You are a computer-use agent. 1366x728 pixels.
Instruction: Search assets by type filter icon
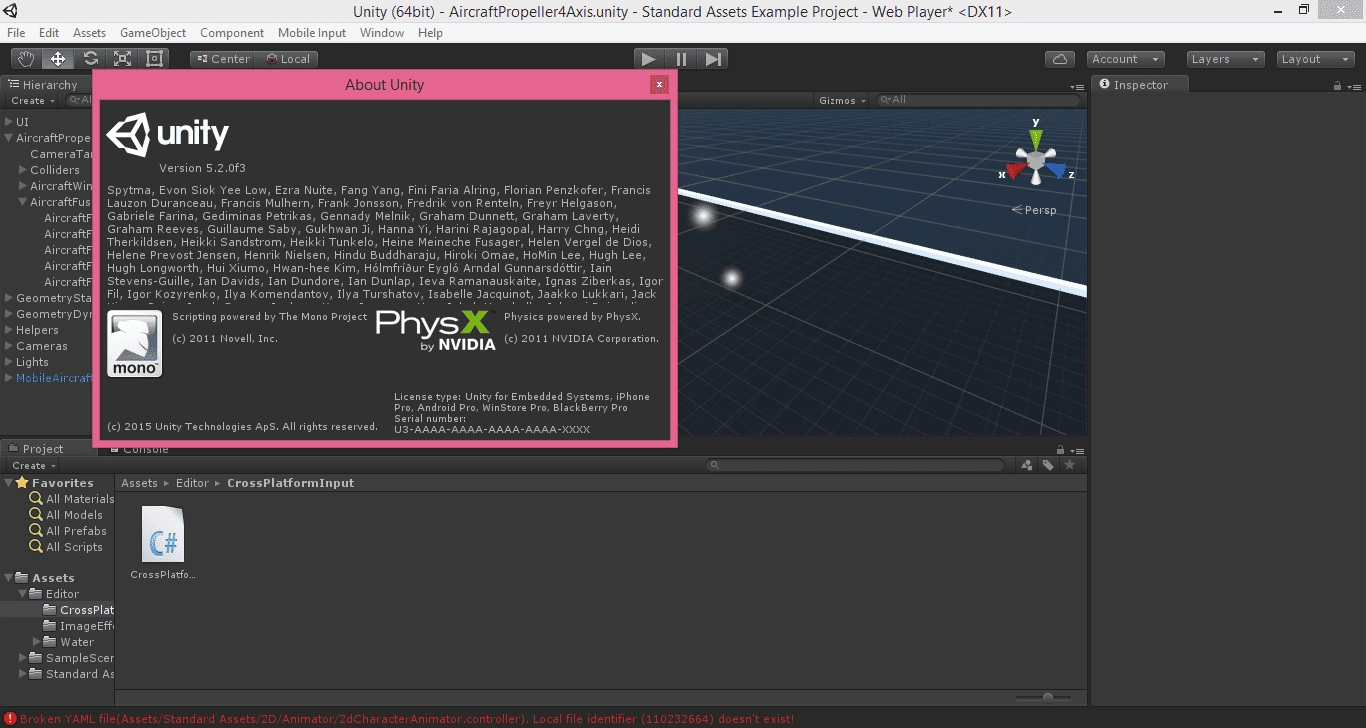click(1026, 465)
